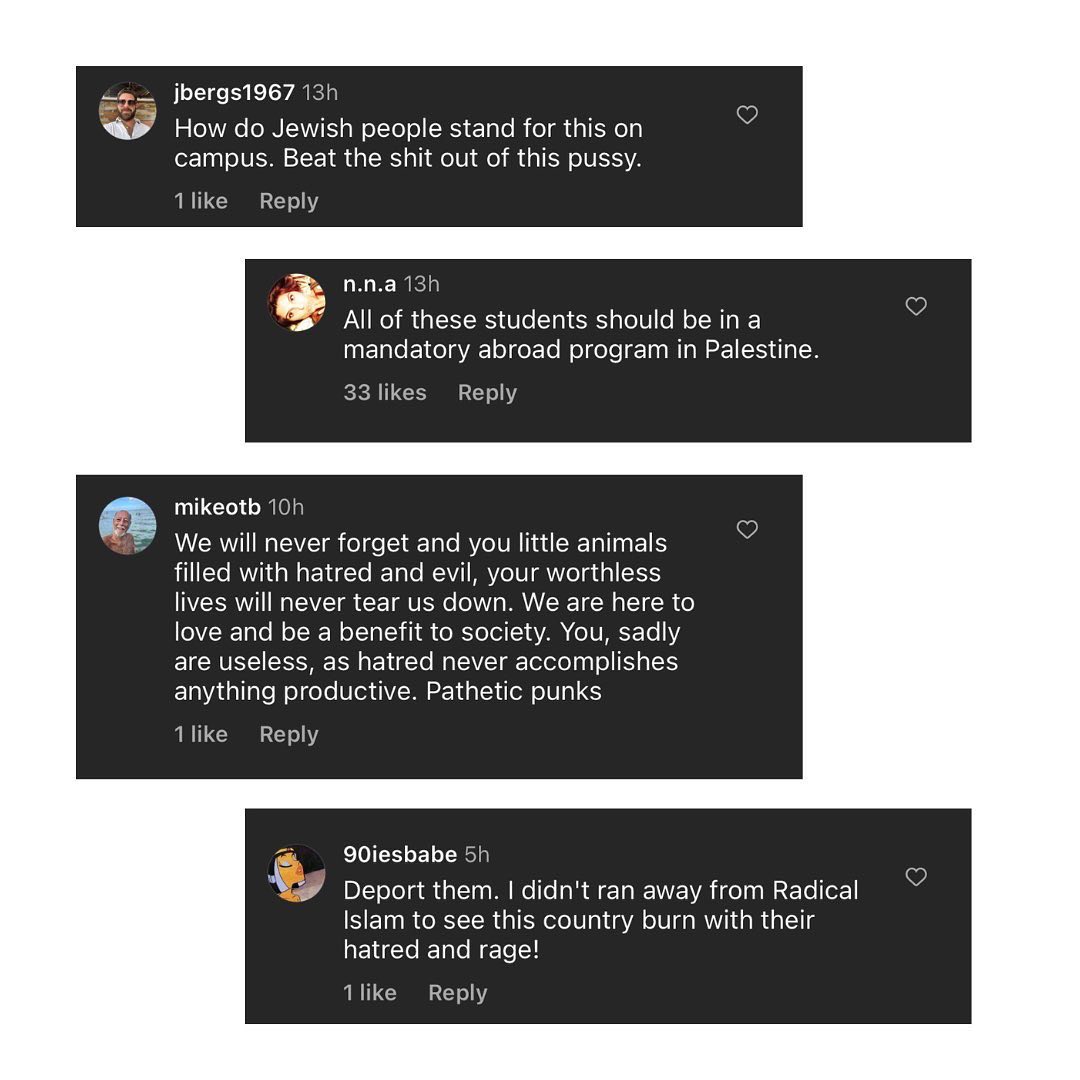1080x1080 pixels.
Task: View 90iesbabe's cartoon avatar
Action: tap(297, 873)
